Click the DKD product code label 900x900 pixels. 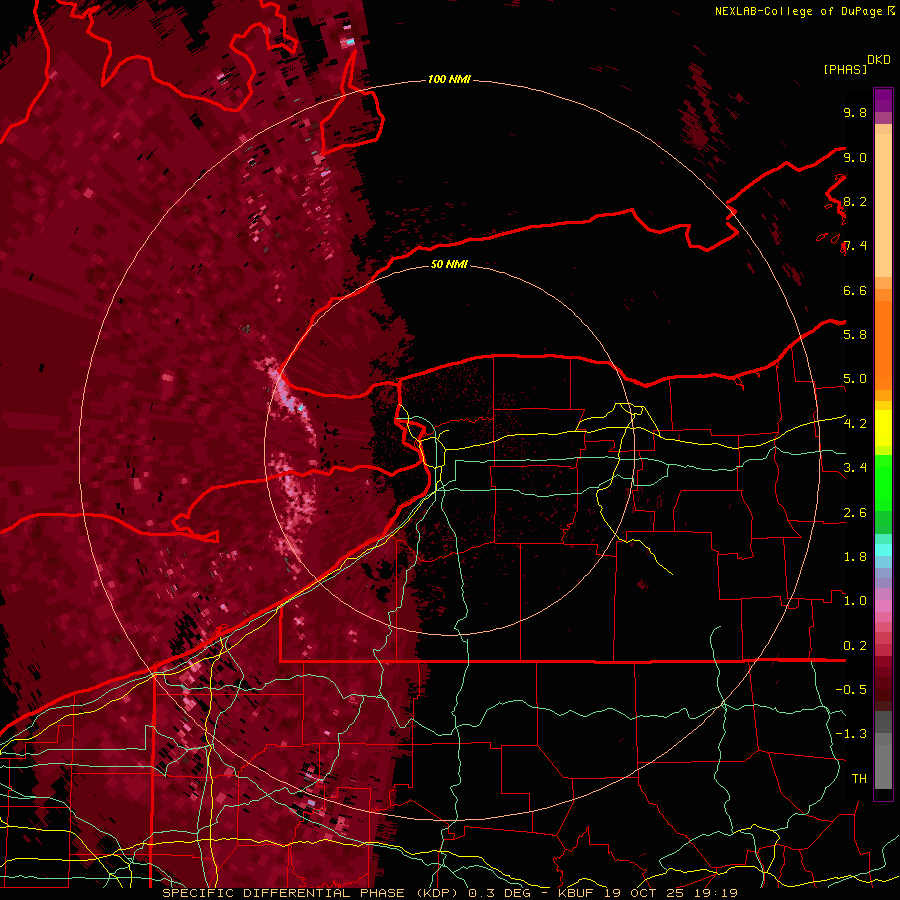879,59
